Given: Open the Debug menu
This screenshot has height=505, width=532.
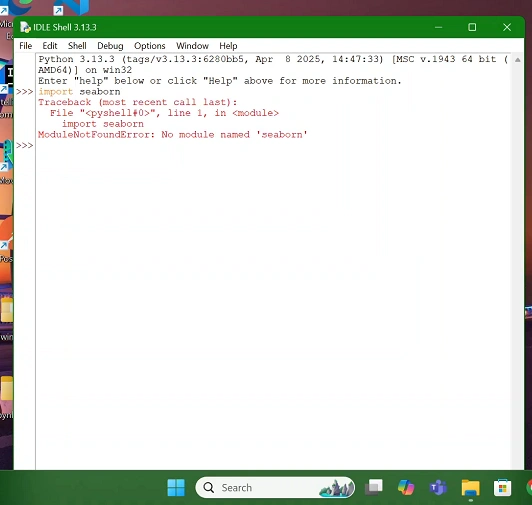Looking at the screenshot, I should (110, 46).
